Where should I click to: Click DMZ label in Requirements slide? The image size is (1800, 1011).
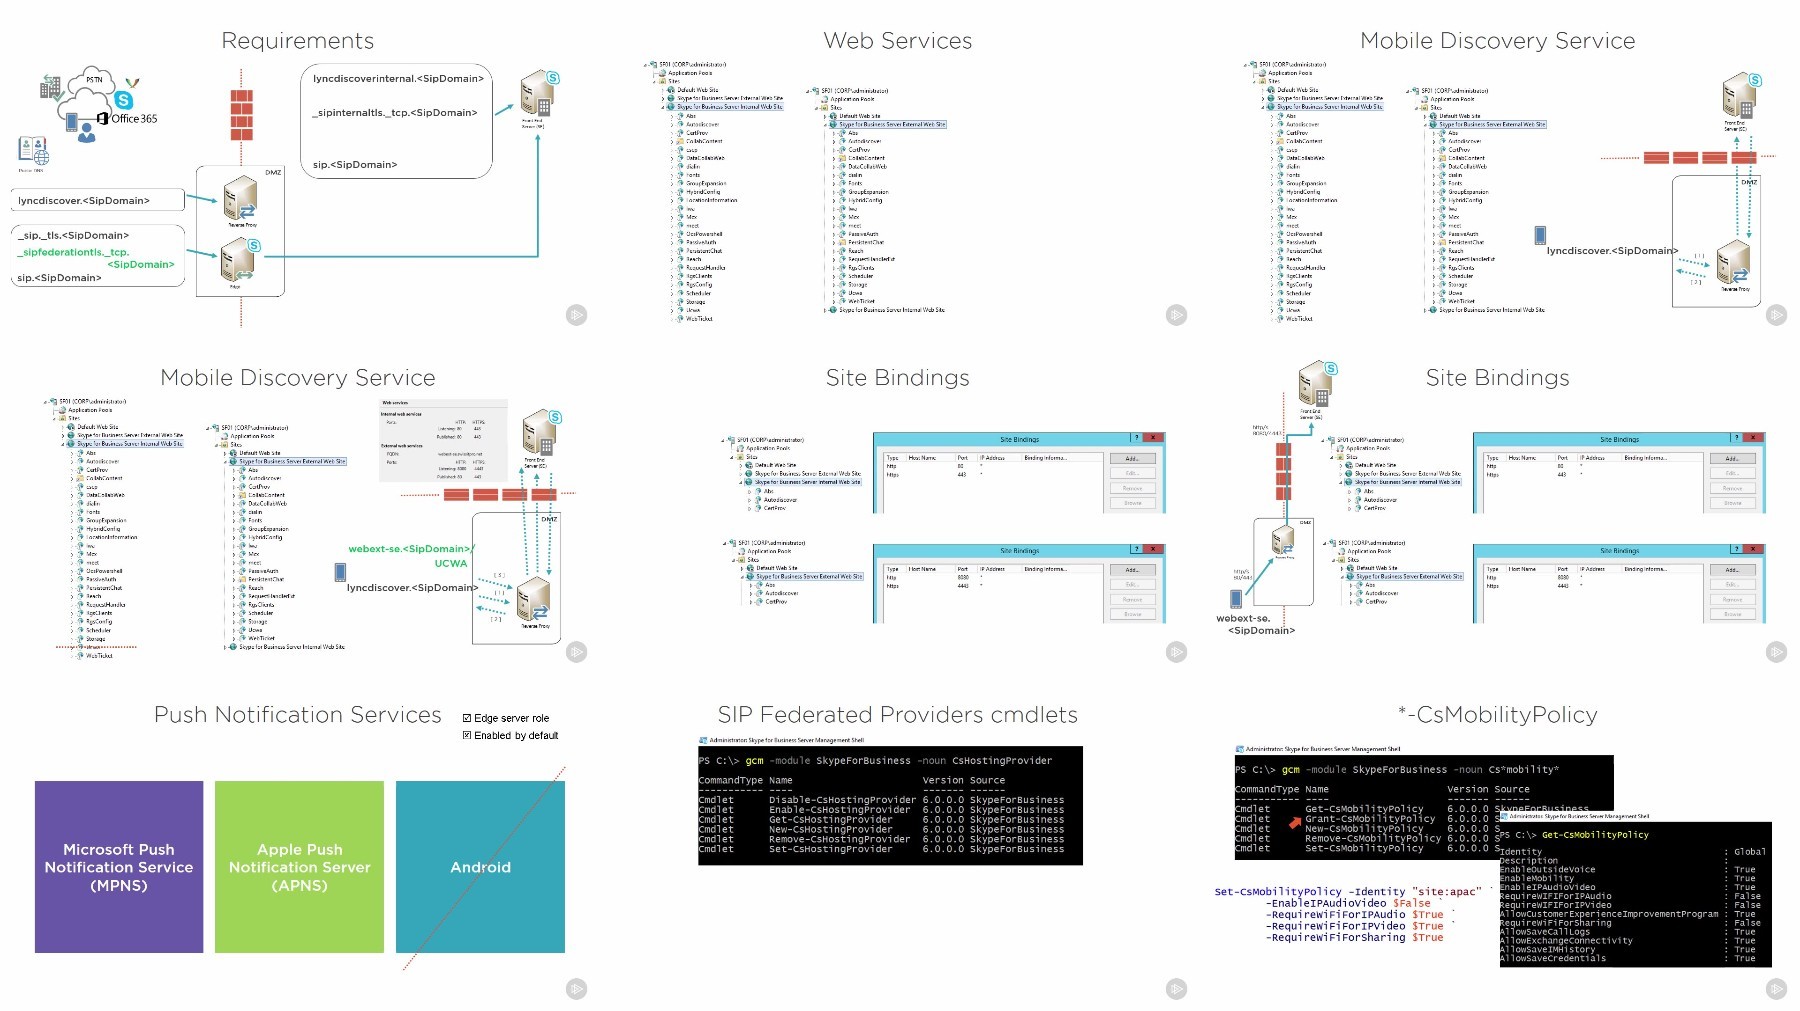(x=273, y=172)
